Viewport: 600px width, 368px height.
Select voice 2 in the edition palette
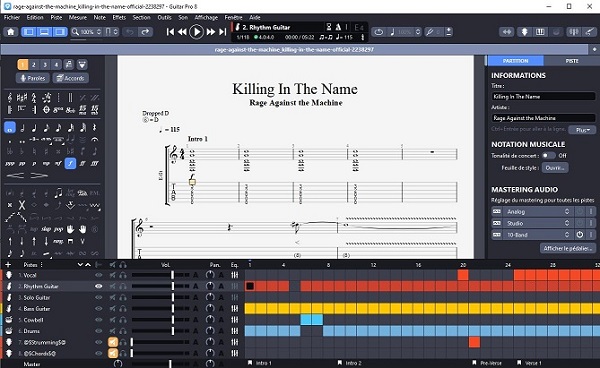pos(34,65)
